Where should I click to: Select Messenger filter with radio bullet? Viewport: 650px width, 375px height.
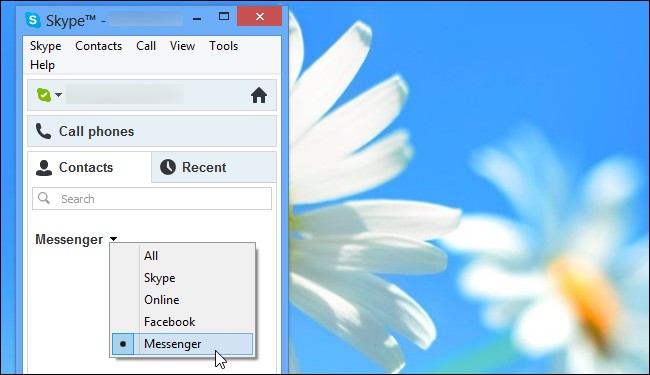(x=182, y=344)
